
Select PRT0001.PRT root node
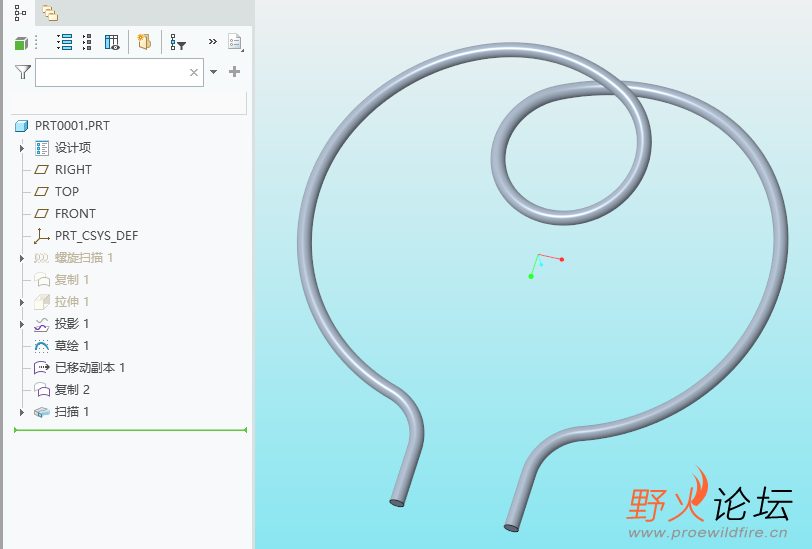pyautogui.click(x=72, y=126)
